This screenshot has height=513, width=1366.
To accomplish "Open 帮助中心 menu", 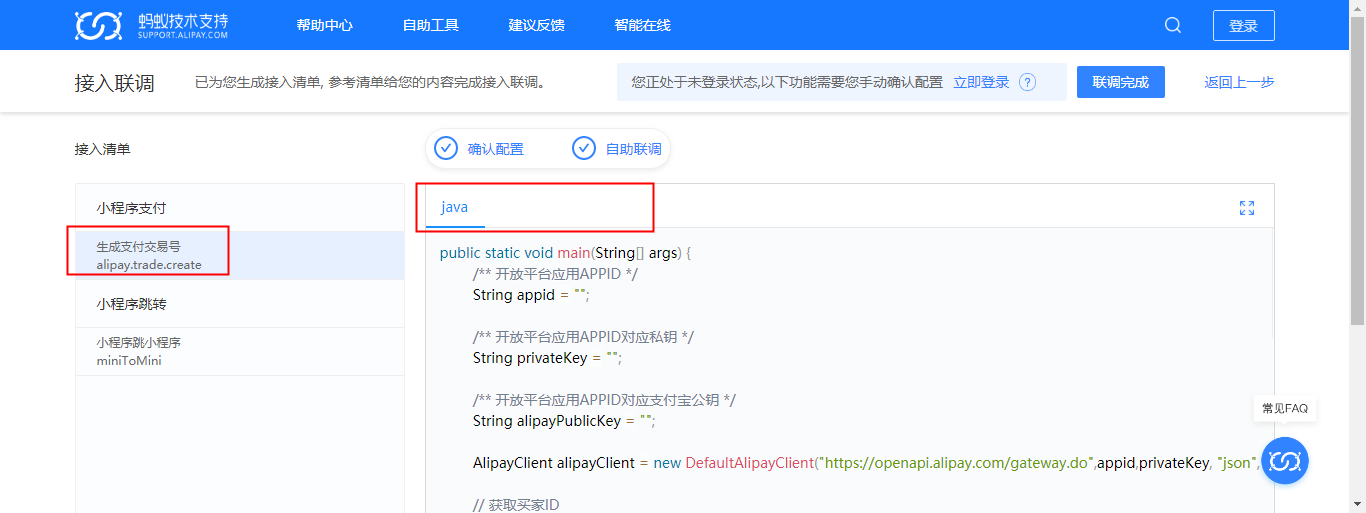I will coord(325,25).
